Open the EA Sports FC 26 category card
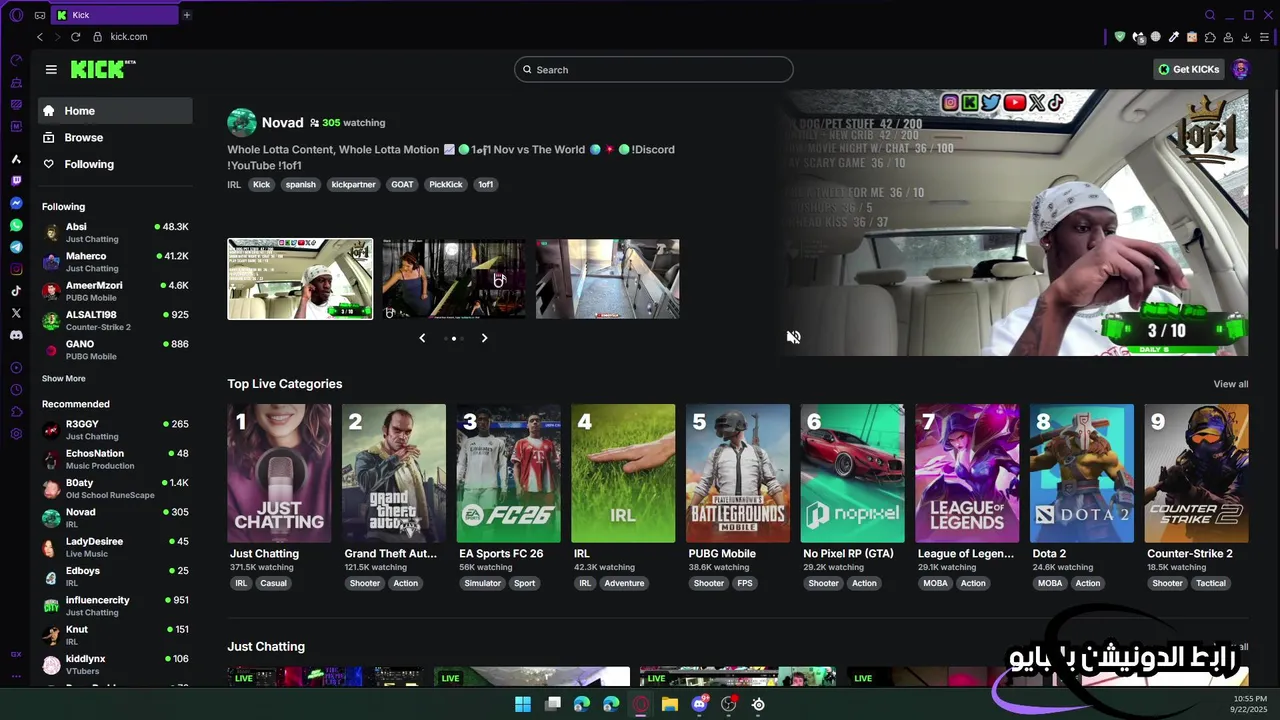 (x=509, y=473)
